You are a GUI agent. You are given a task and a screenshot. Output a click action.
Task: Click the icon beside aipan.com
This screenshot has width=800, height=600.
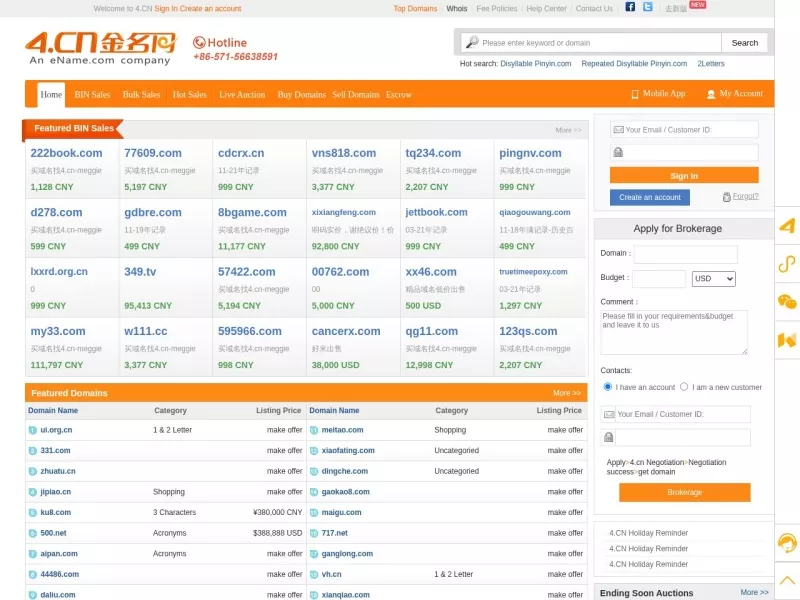pyautogui.click(x=33, y=554)
